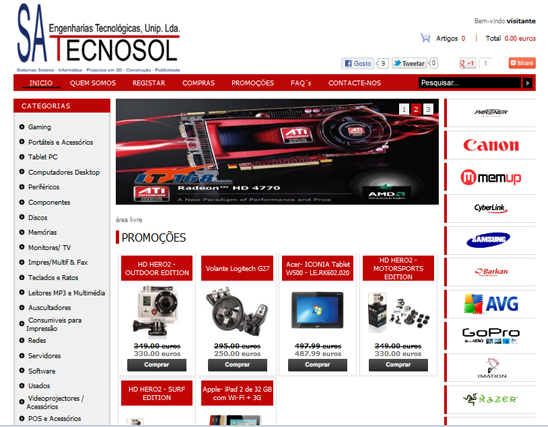Open the Acer ICONIA tablet image
This screenshot has height=427, width=548.
(x=317, y=311)
